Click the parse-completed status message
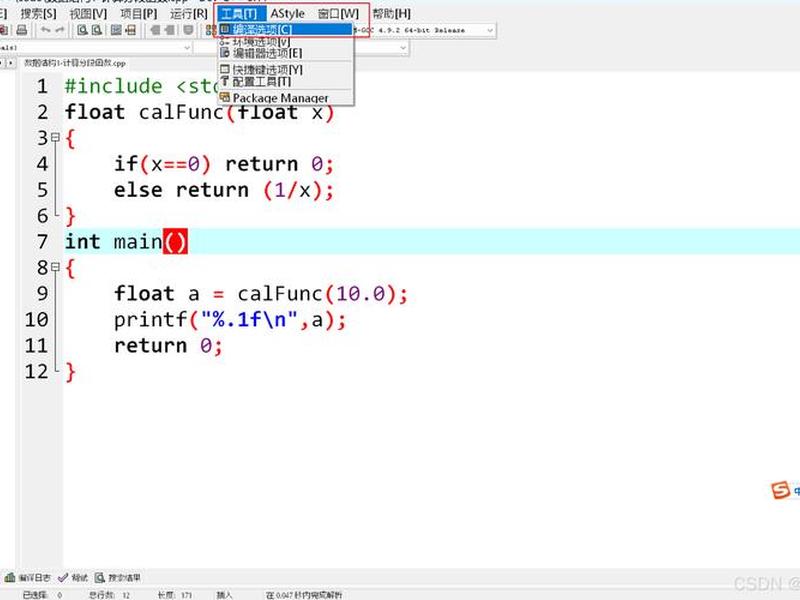The width and height of the screenshot is (800, 600). [304, 595]
